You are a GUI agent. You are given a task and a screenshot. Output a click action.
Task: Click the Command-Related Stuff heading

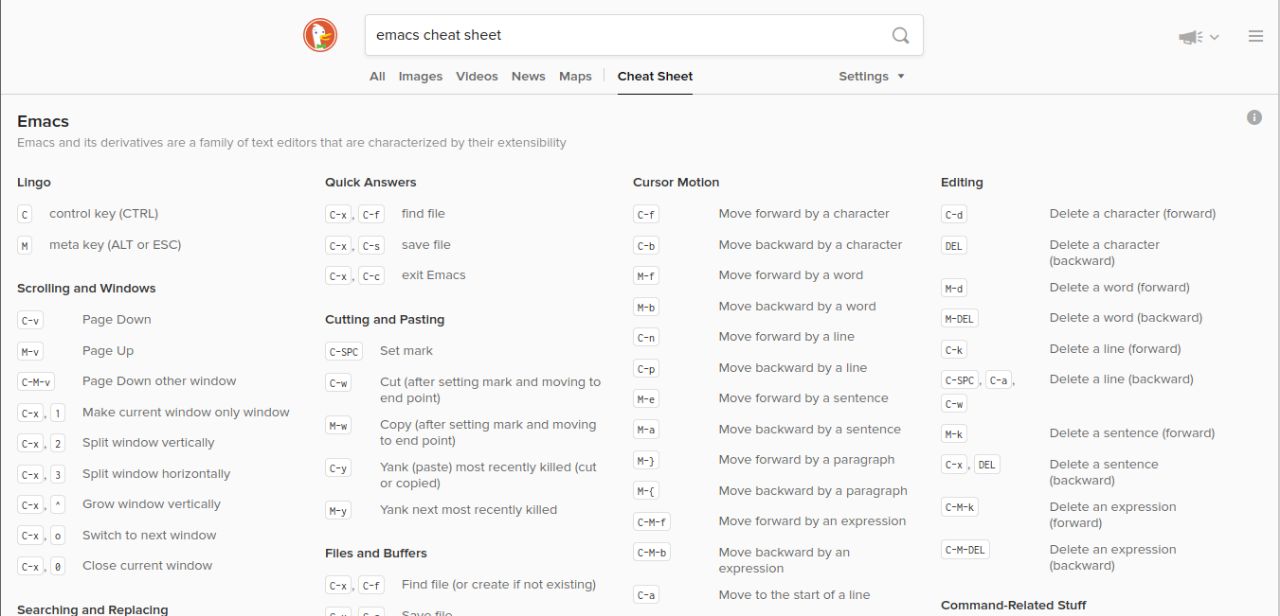(1013, 605)
